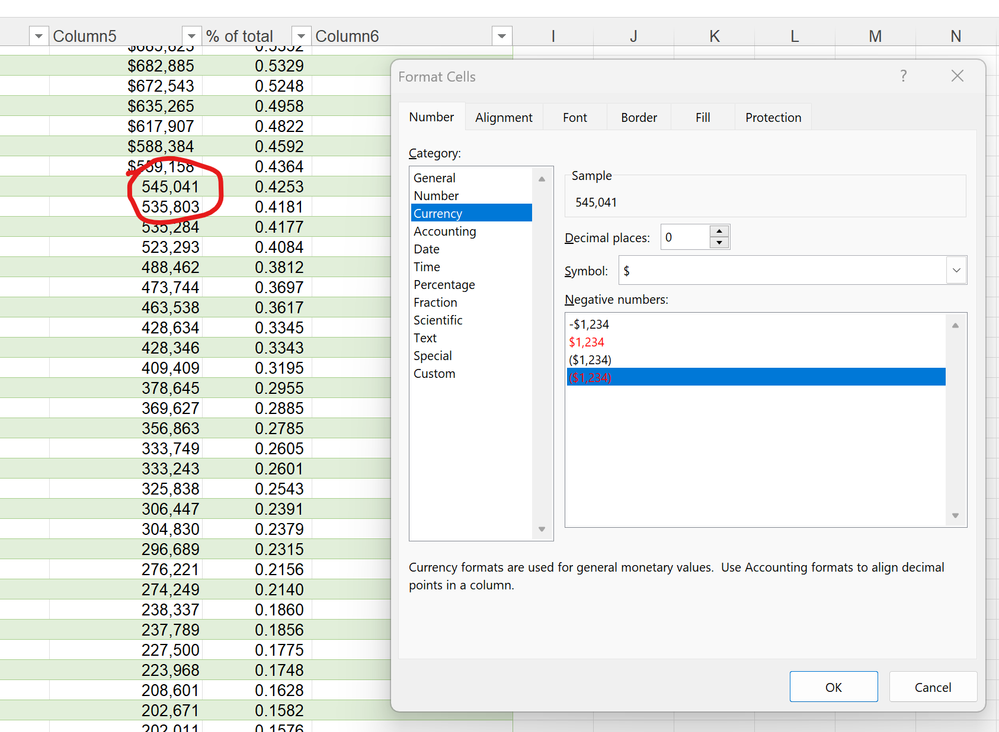The height and width of the screenshot is (732, 999).
Task: Select Accounting category
Action: pyautogui.click(x=471, y=231)
